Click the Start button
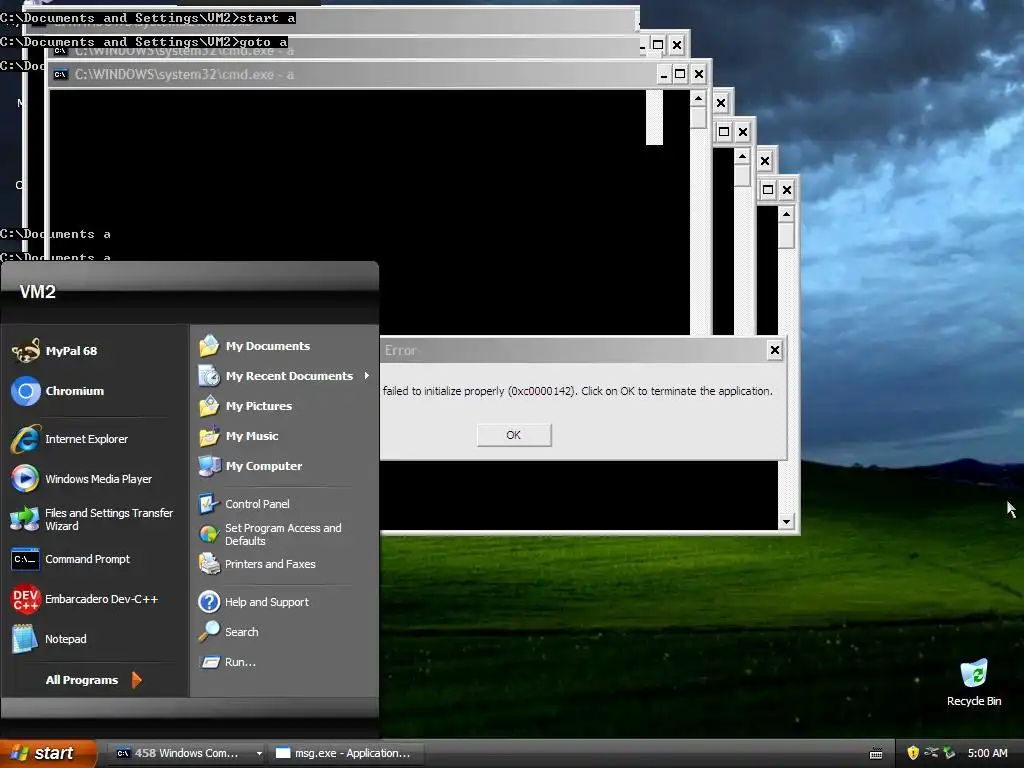 pyautogui.click(x=48, y=753)
